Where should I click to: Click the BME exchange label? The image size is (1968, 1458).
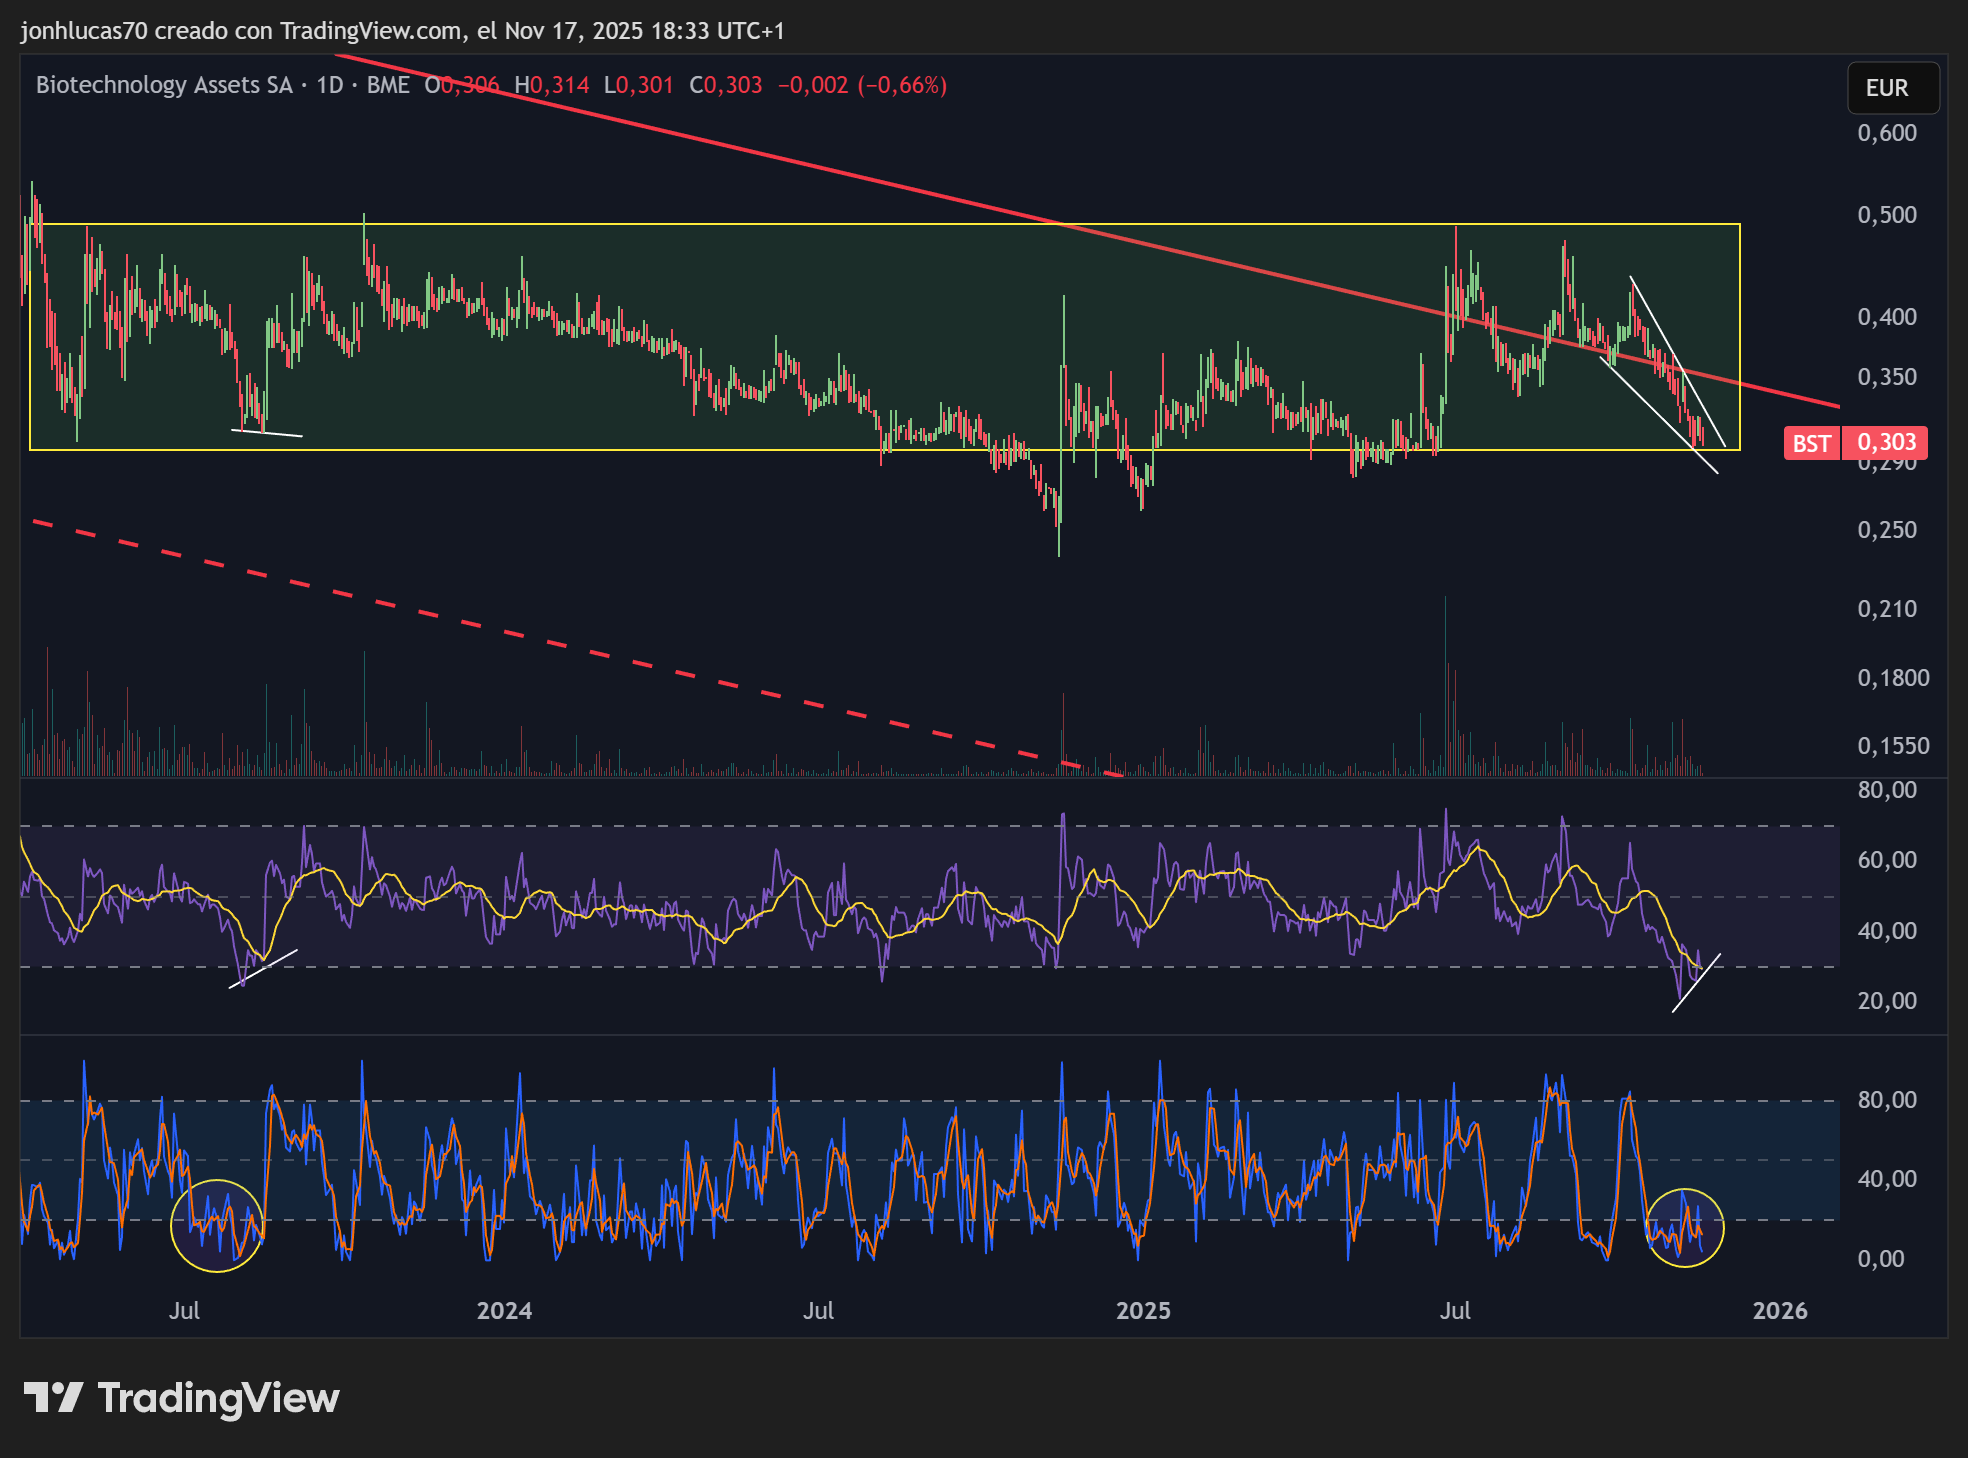pyautogui.click(x=388, y=85)
